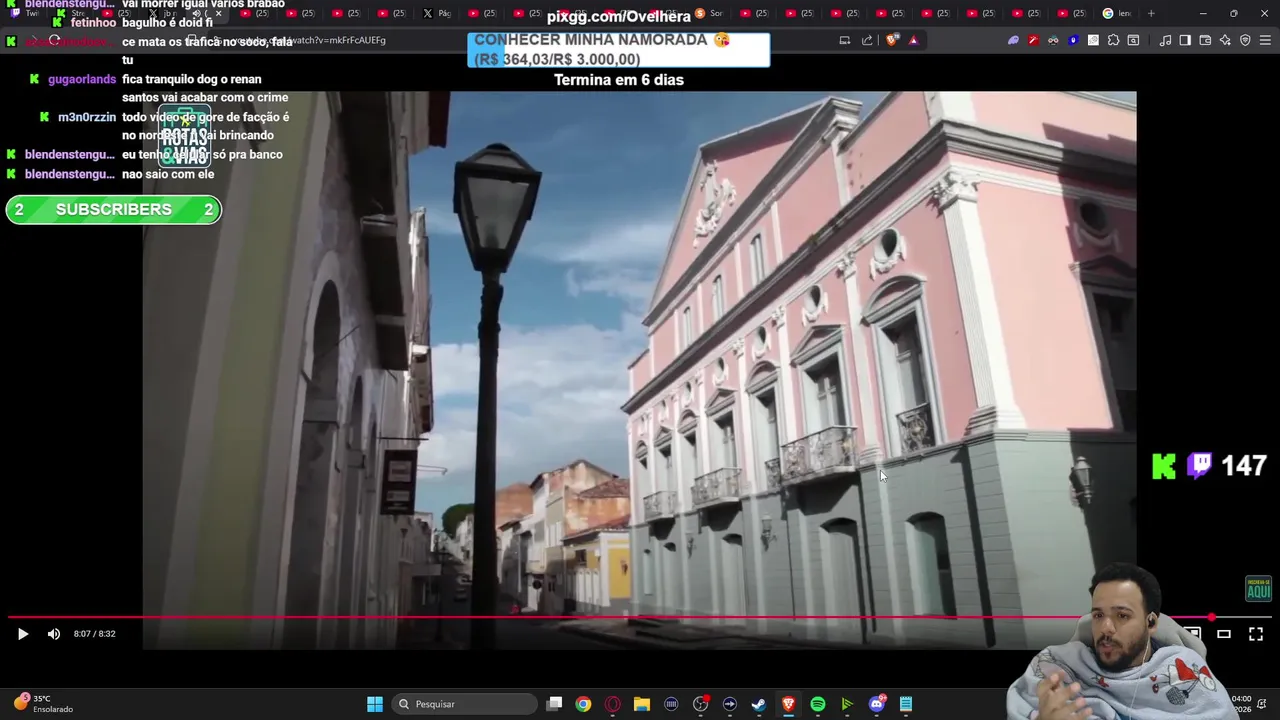Screen dimensions: 1280x720
Task: Click chat username gugaorlands
Action: 82,79
